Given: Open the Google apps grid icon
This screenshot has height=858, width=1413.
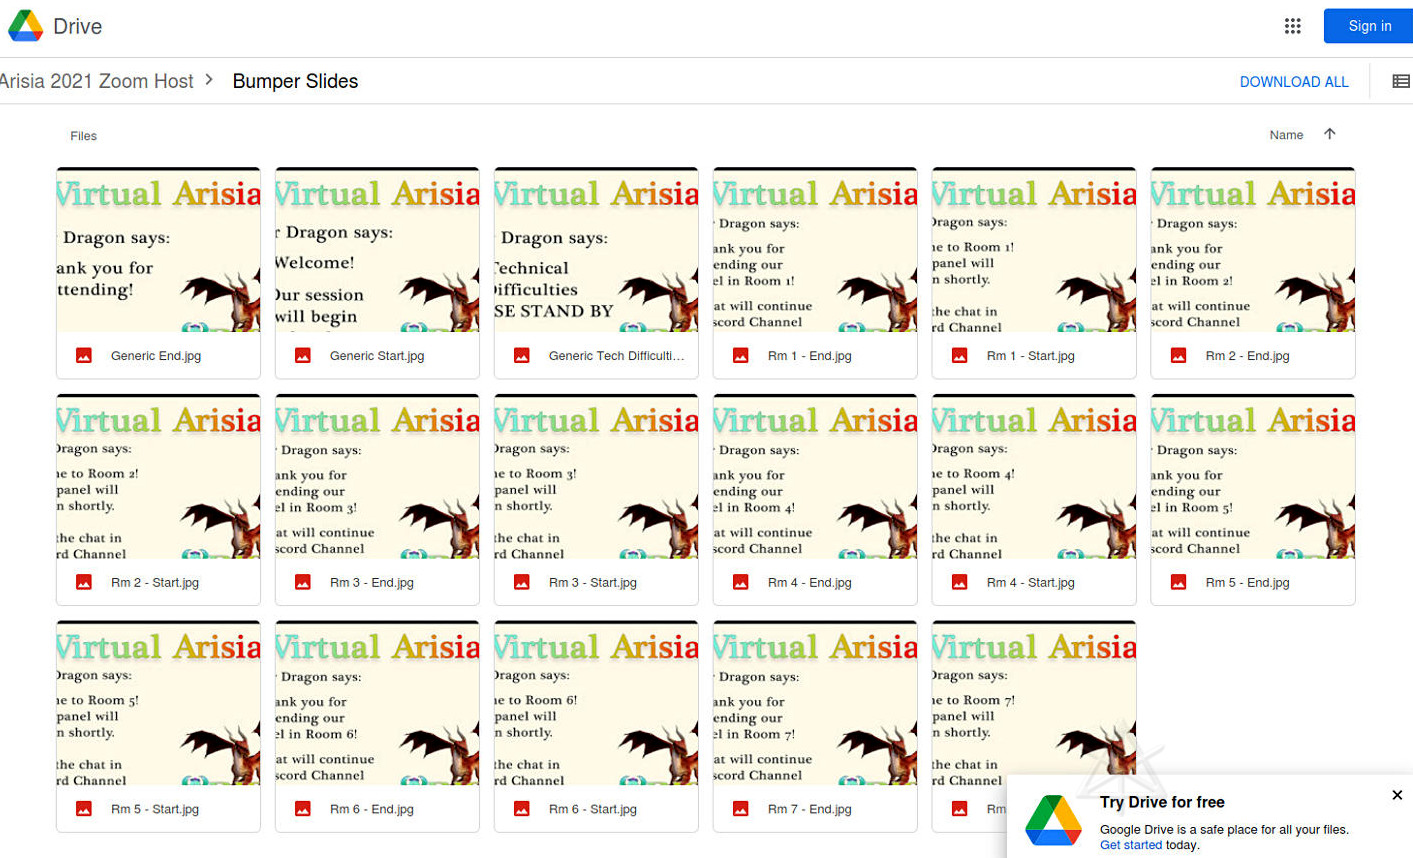Looking at the screenshot, I should point(1292,26).
